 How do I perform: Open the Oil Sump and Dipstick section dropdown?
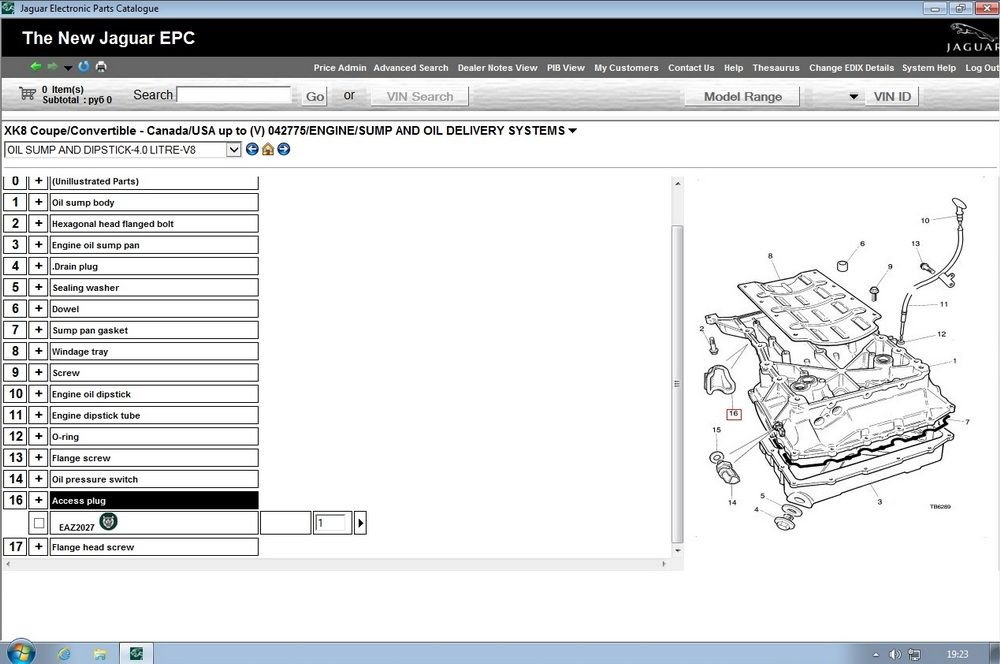[x=234, y=149]
